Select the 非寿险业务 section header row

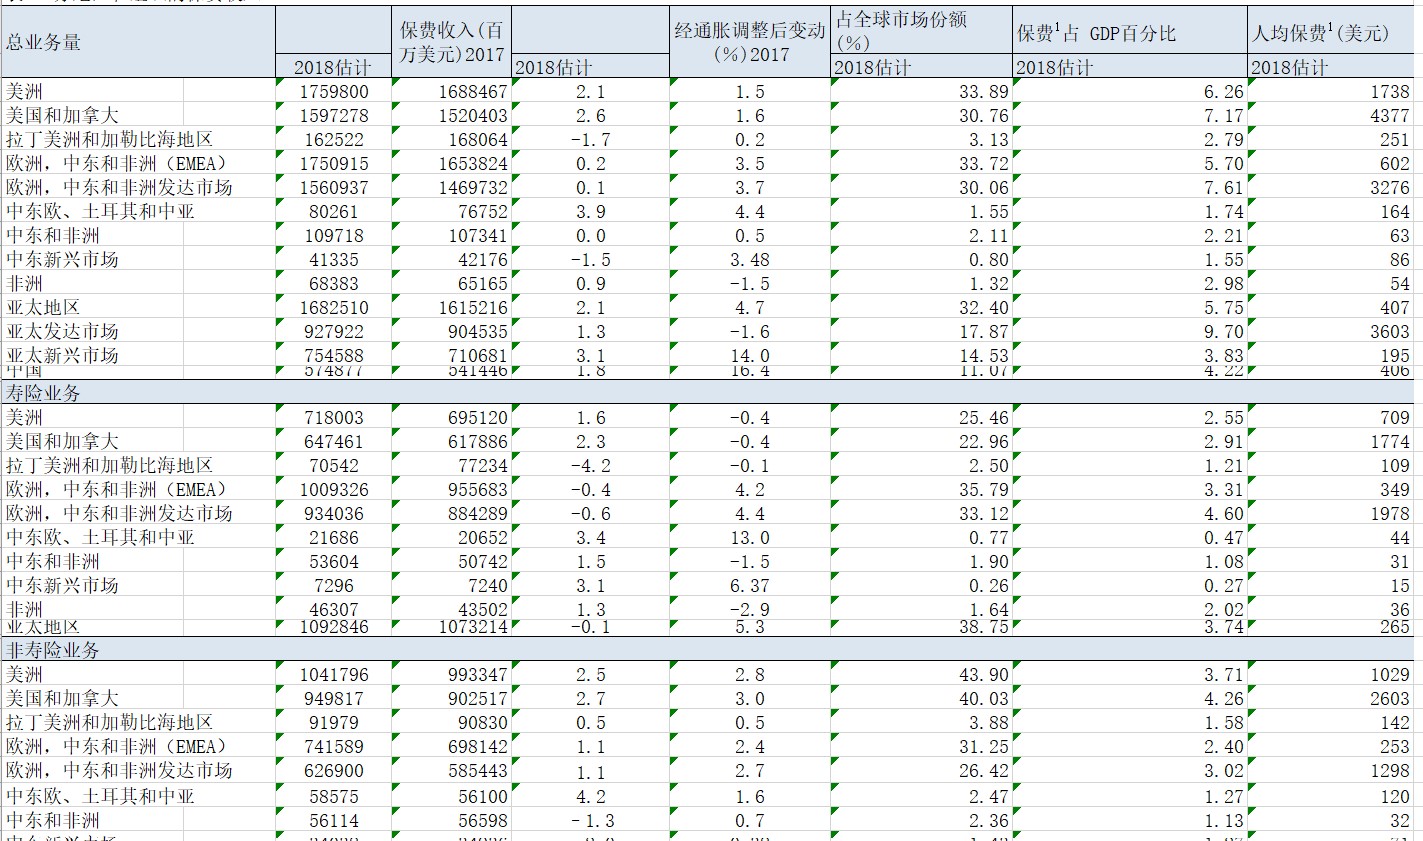[x=54, y=650]
